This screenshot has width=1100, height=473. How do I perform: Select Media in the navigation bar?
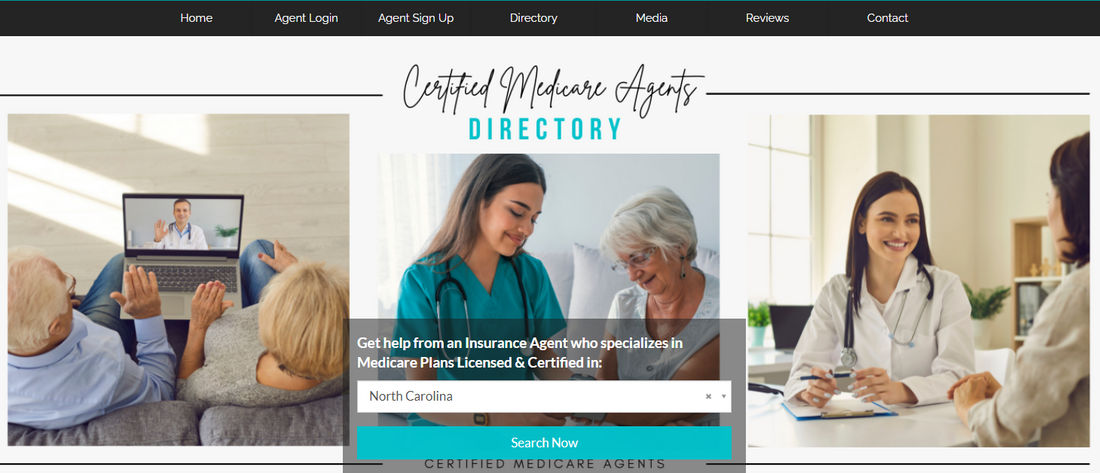click(x=652, y=18)
